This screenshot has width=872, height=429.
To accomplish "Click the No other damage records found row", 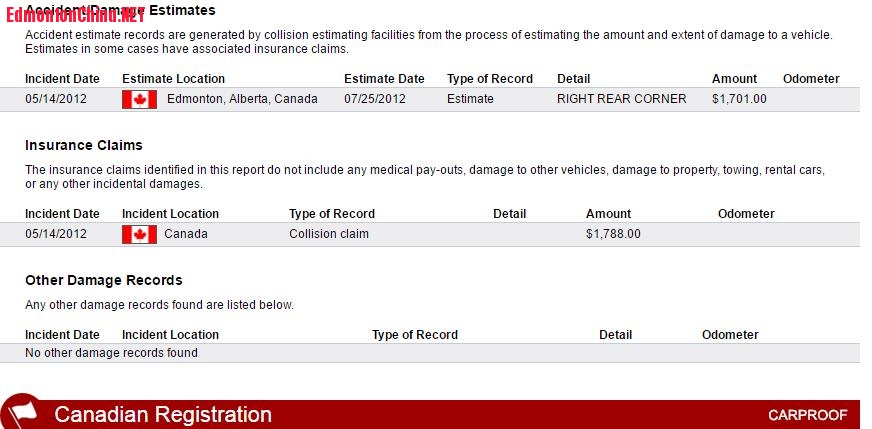I will coord(430,353).
